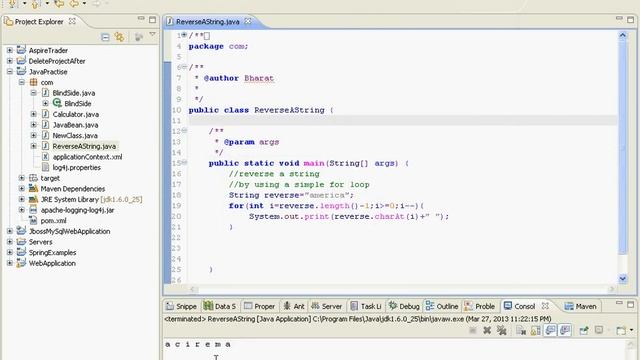The height and width of the screenshot is (360, 640).
Task: Click in the String reverse="america" line
Action: tap(291, 195)
